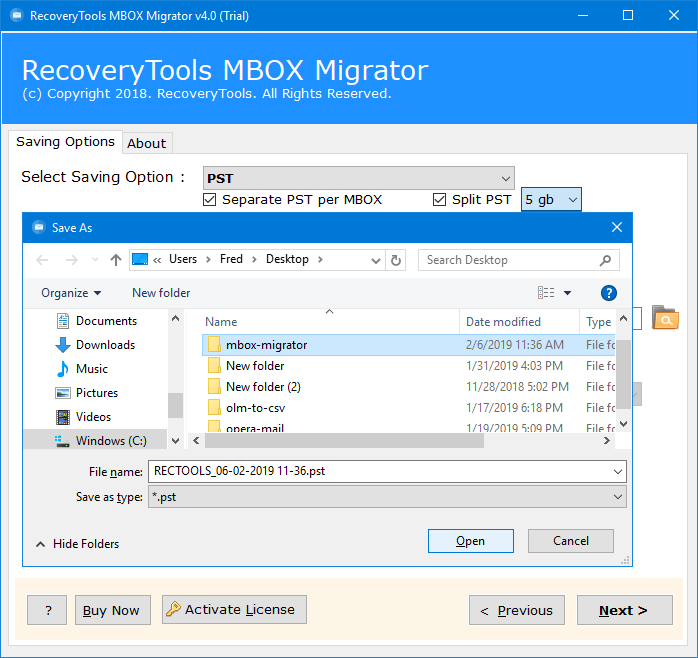Screen dimensions: 698x658
Task: Click Desktop in the breadcrumb path
Action: click(x=287, y=259)
